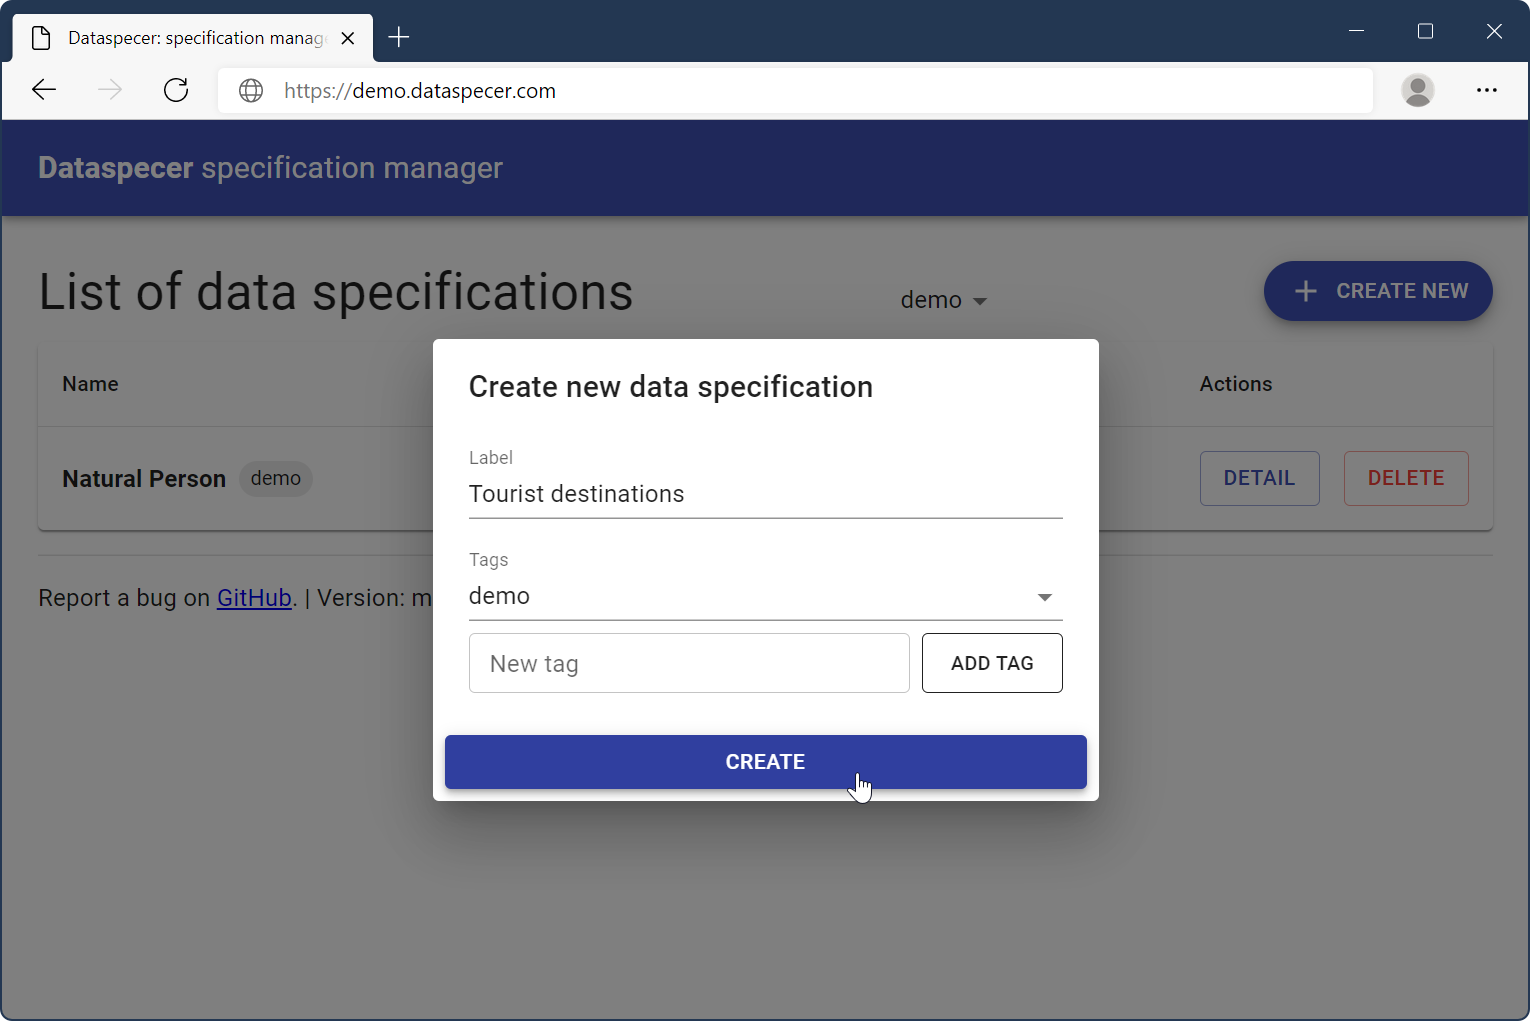Viewport: 1530px width, 1021px height.
Task: Close the Dataspecer browser tab
Action: pyautogui.click(x=348, y=38)
